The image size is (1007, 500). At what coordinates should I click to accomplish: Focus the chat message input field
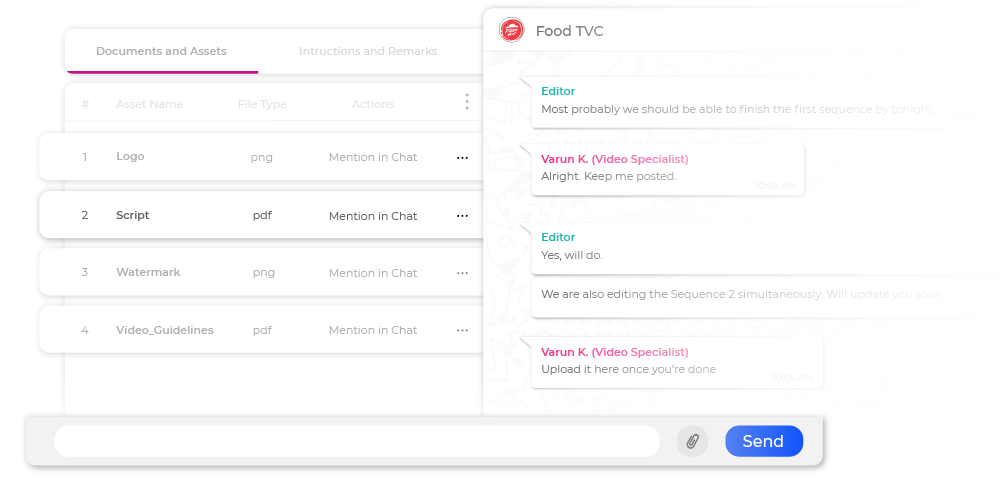[356, 441]
